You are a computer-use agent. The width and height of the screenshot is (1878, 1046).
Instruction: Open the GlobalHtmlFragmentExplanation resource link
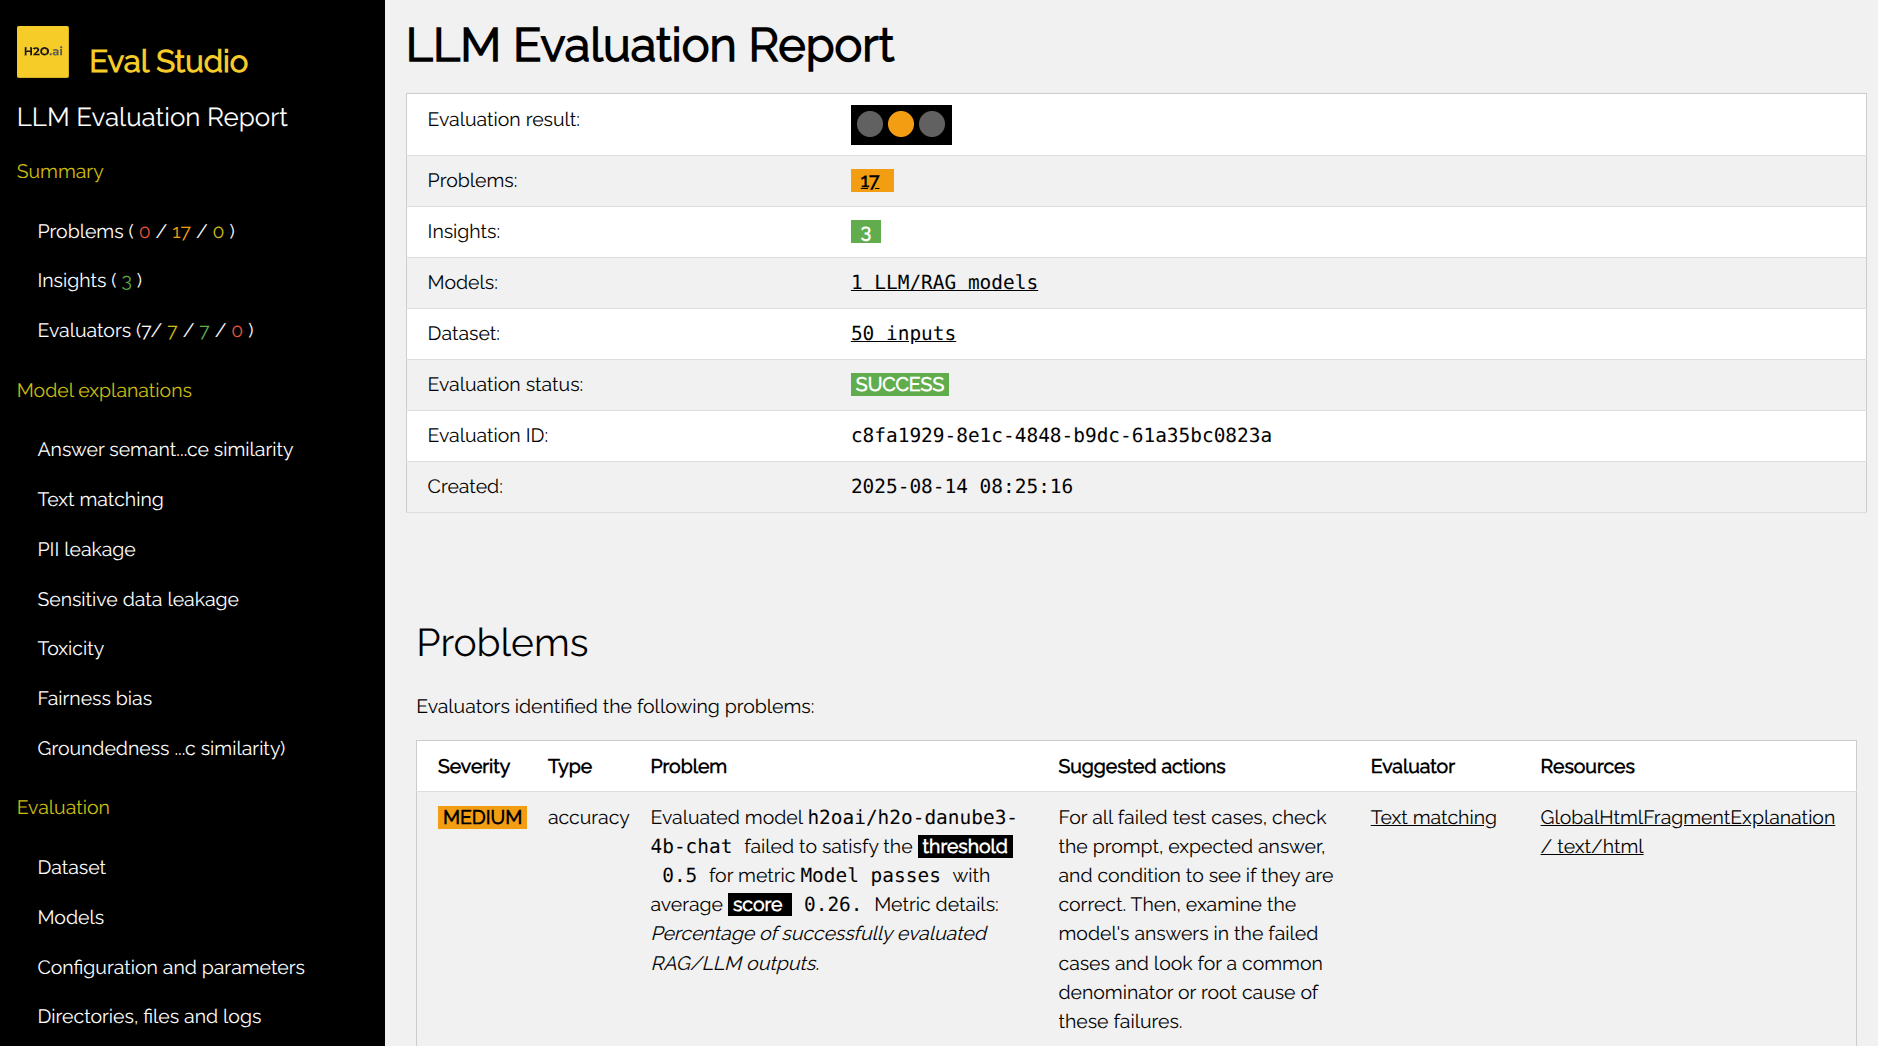[x=1687, y=817]
